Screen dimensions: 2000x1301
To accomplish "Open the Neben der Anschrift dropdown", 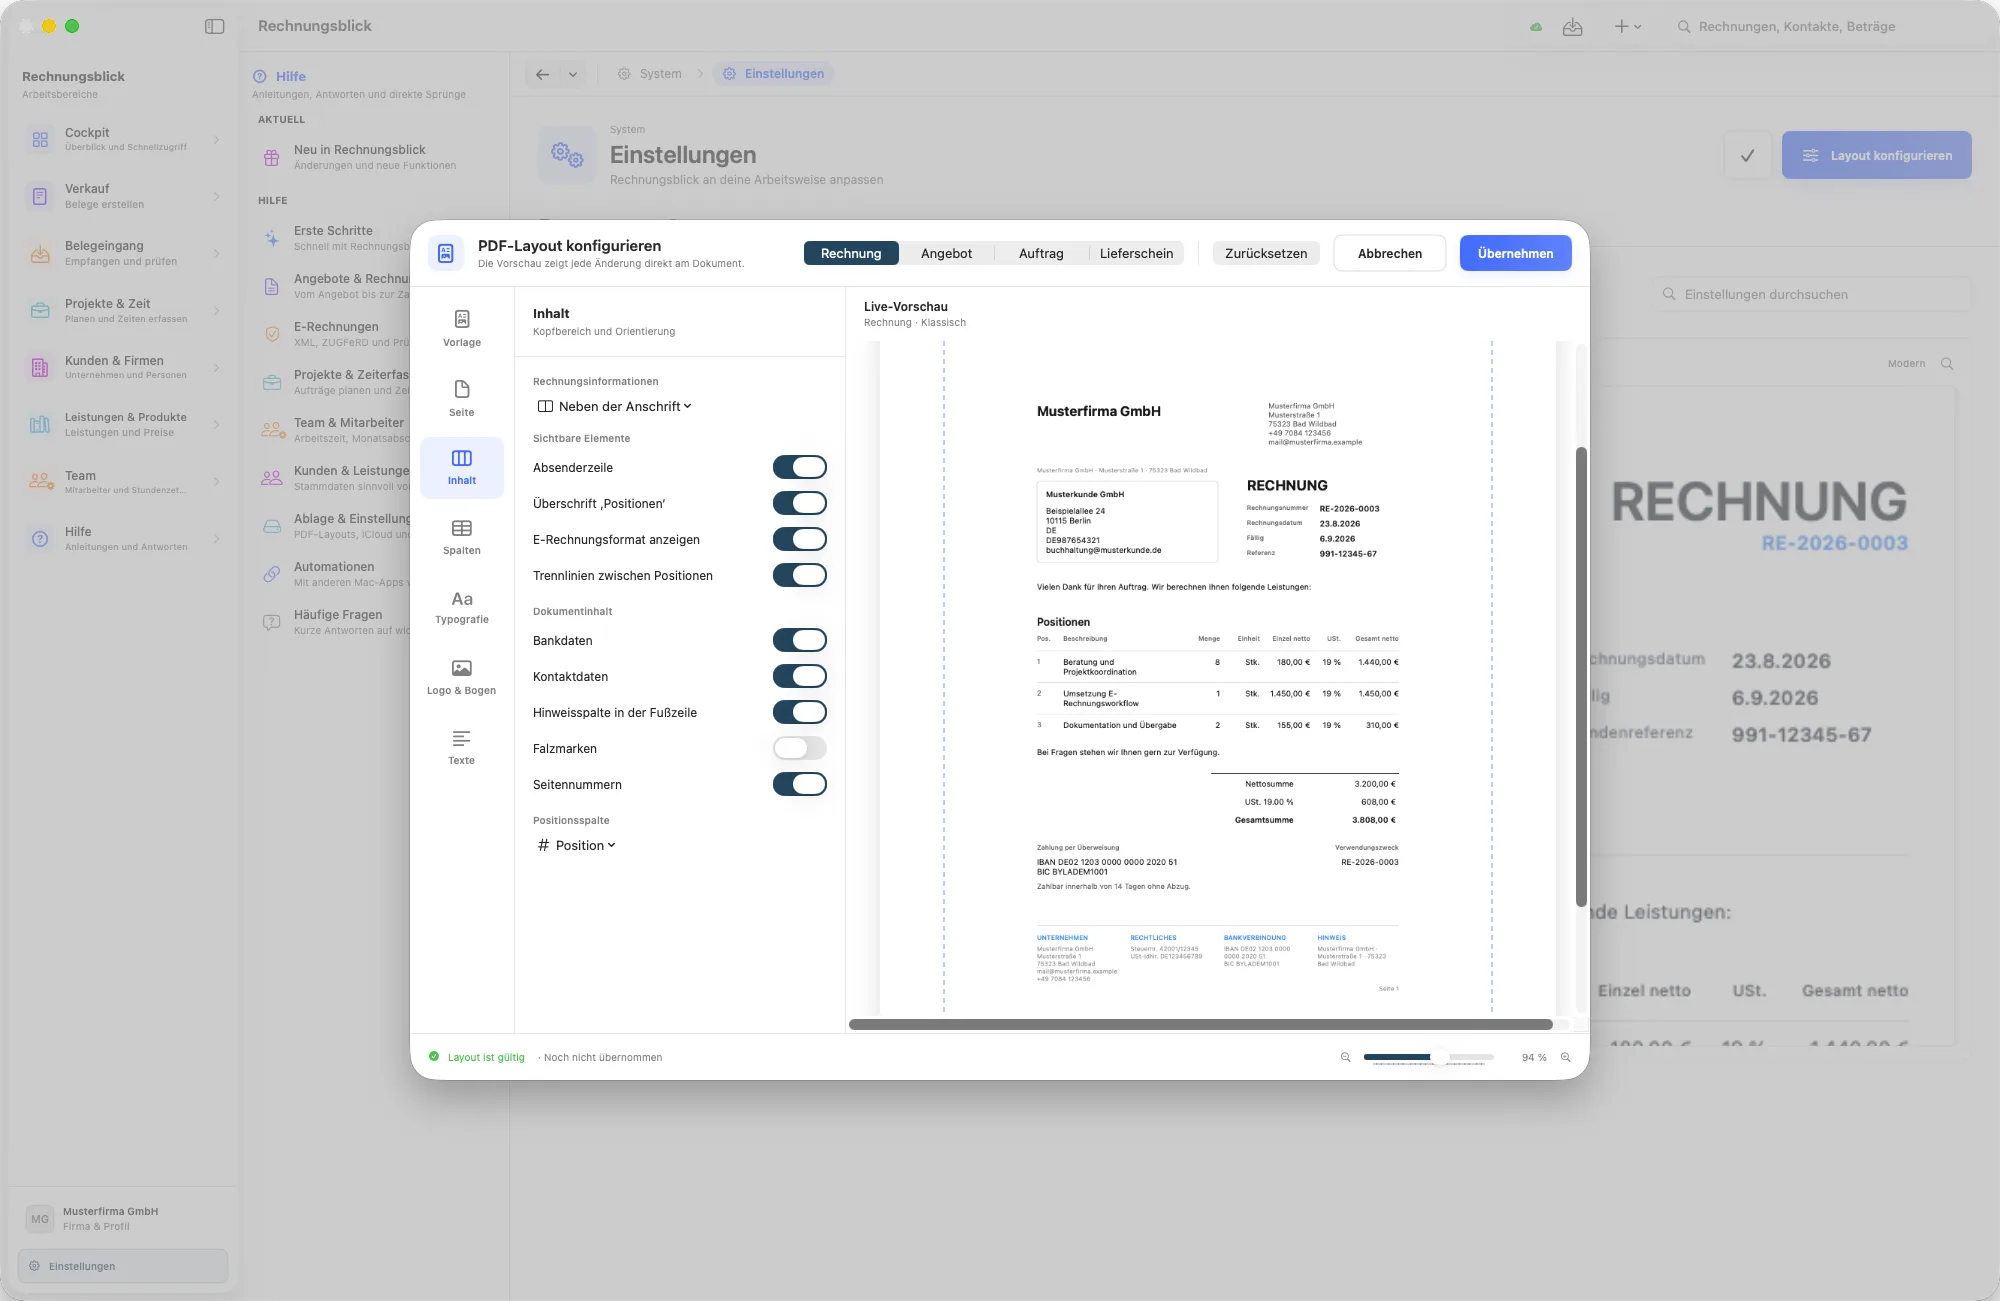I will pyautogui.click(x=614, y=406).
